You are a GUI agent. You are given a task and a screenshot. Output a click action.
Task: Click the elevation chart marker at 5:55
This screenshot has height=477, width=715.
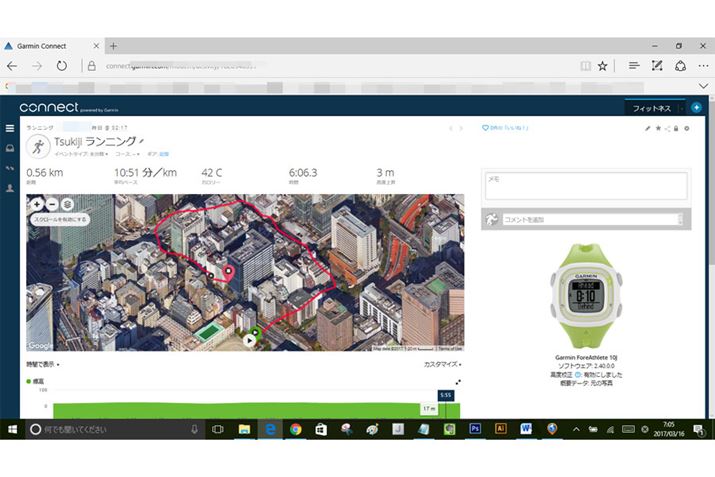445,396
